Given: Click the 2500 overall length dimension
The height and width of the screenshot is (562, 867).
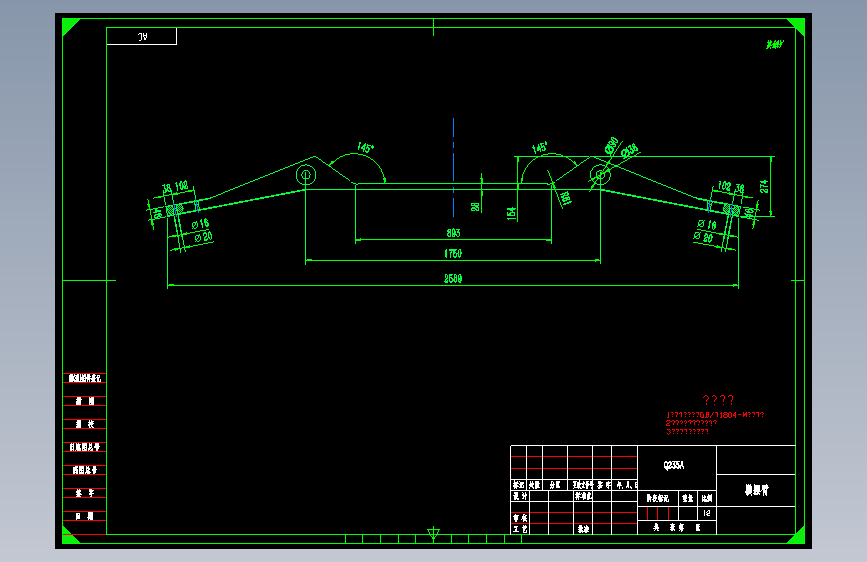Looking at the screenshot, I should 453,278.
